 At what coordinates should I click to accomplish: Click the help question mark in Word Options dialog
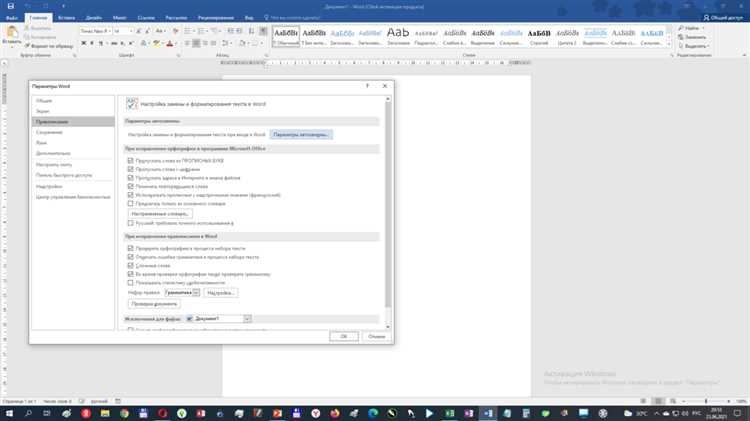[x=367, y=86]
